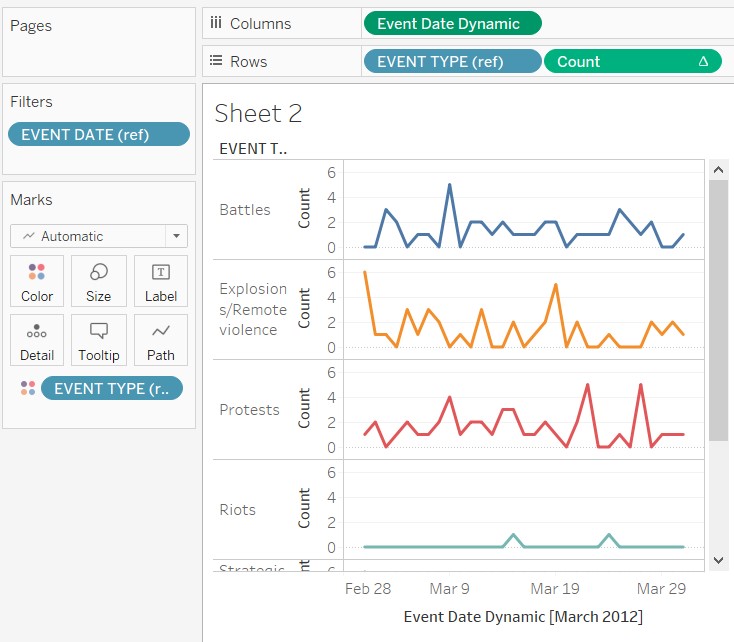Open the Label marks card

click(160, 282)
